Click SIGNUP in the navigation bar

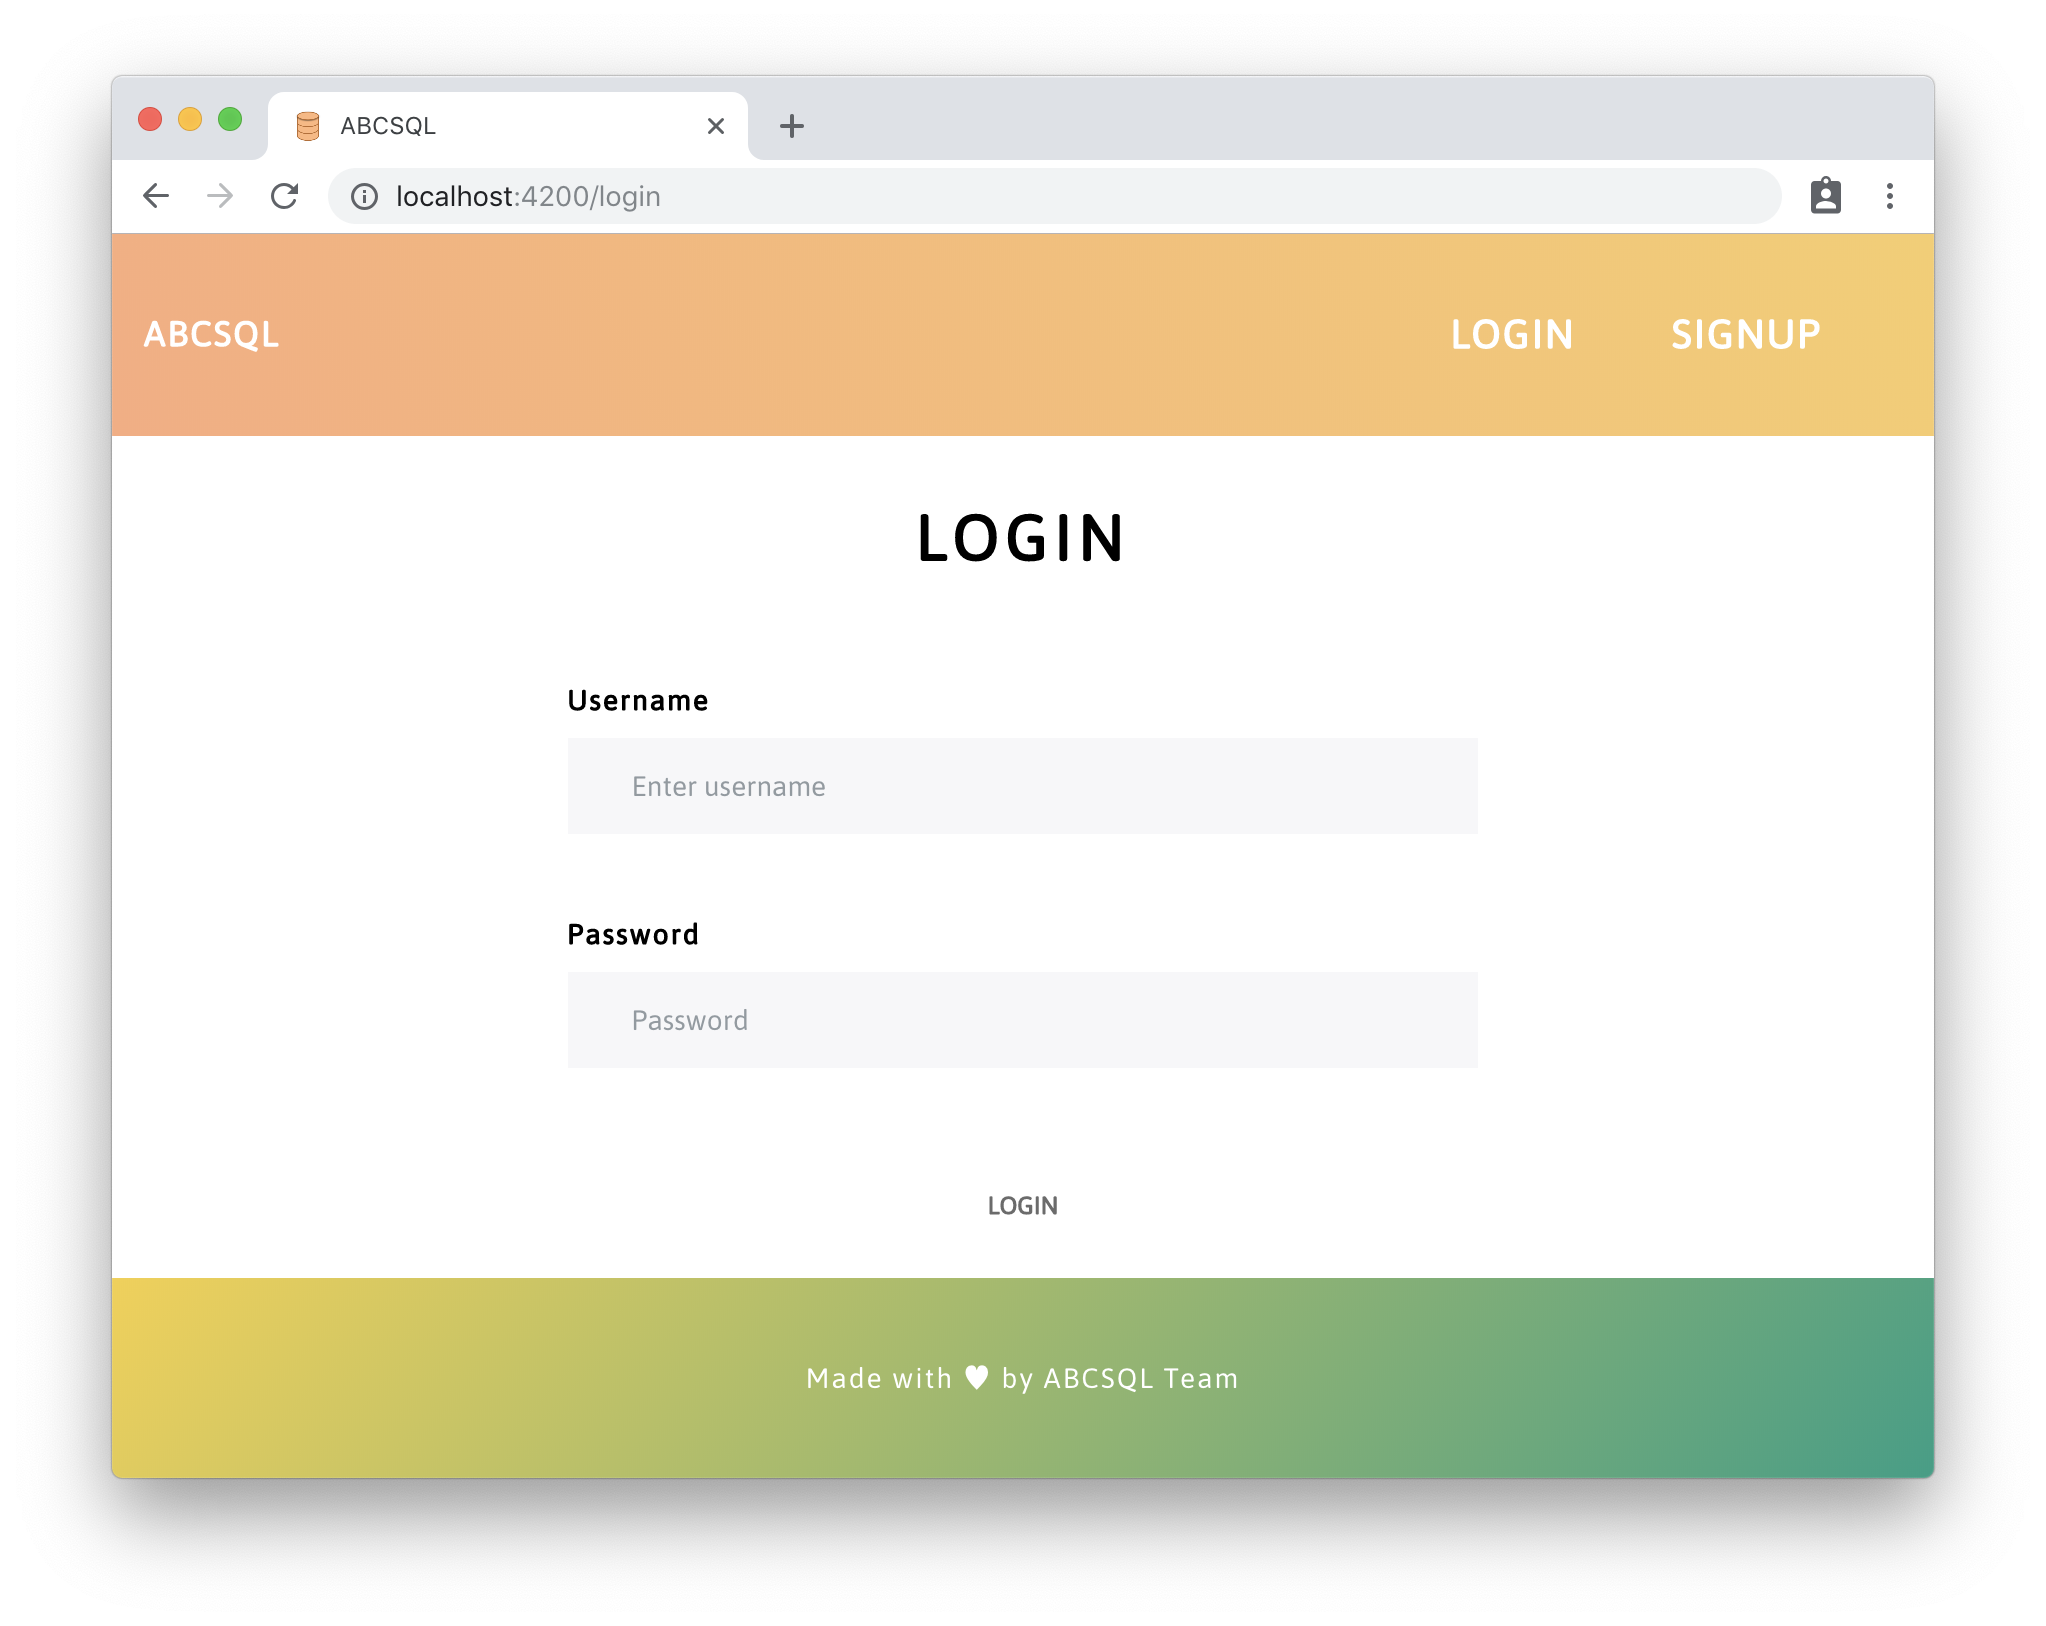point(1745,335)
